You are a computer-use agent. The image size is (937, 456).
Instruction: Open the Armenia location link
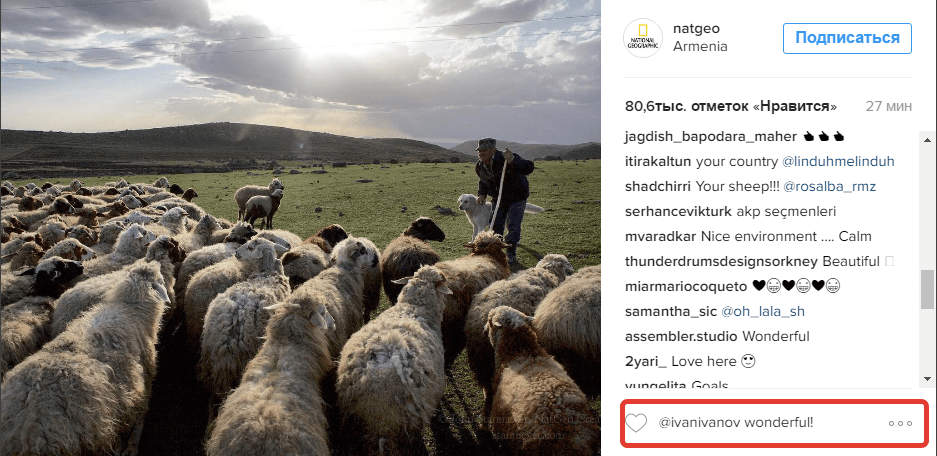700,47
